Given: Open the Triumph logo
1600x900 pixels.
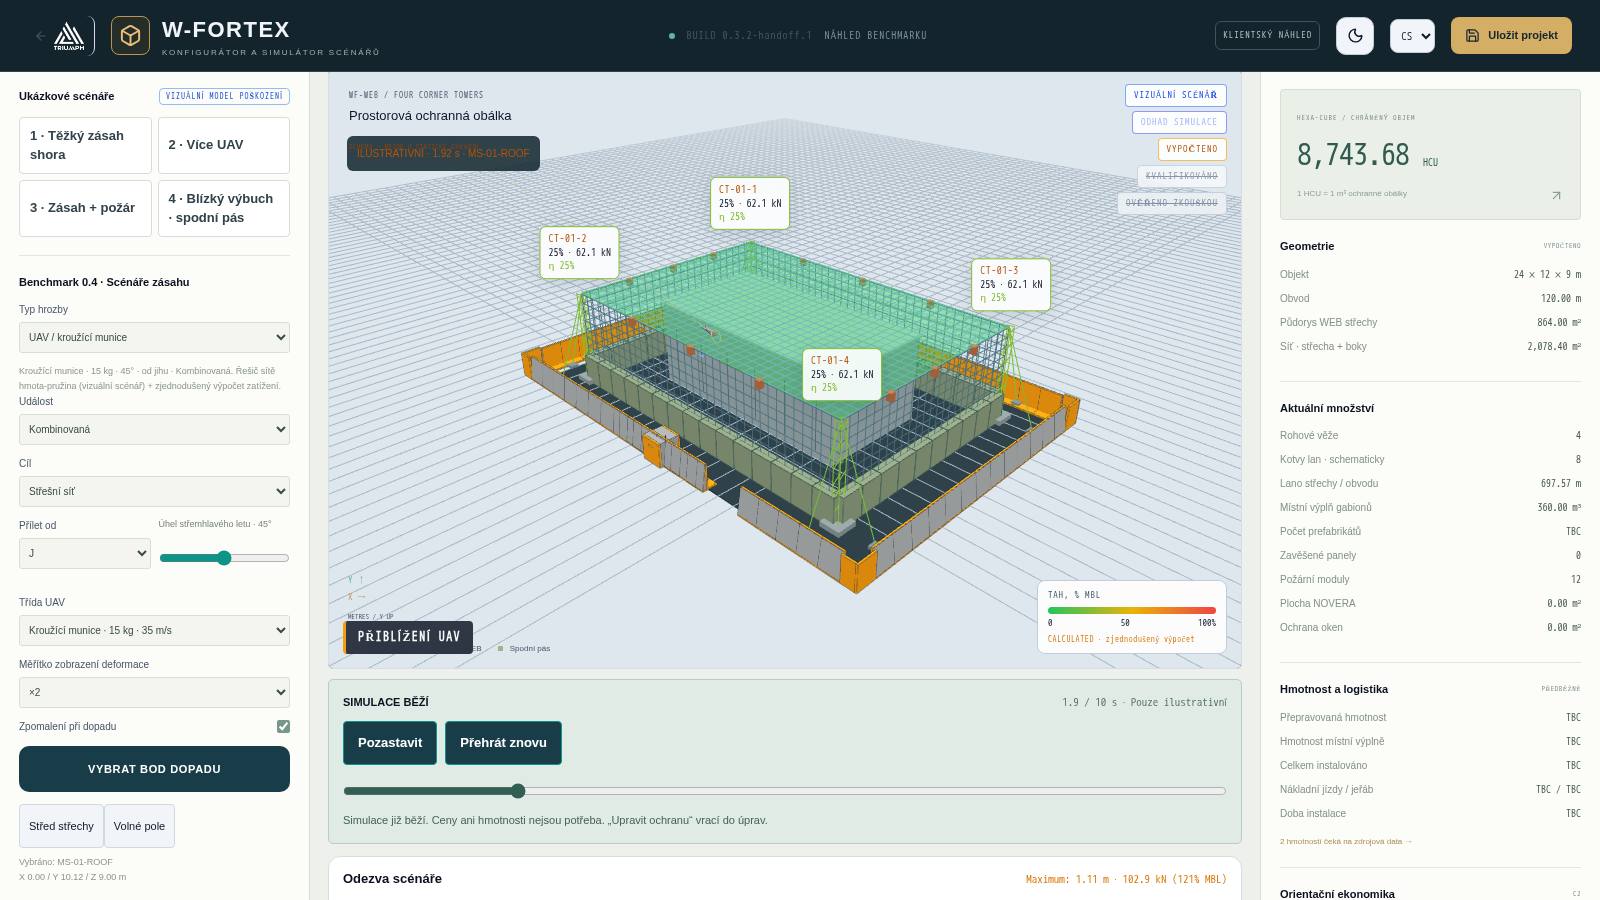Looking at the screenshot, I should 69,36.
